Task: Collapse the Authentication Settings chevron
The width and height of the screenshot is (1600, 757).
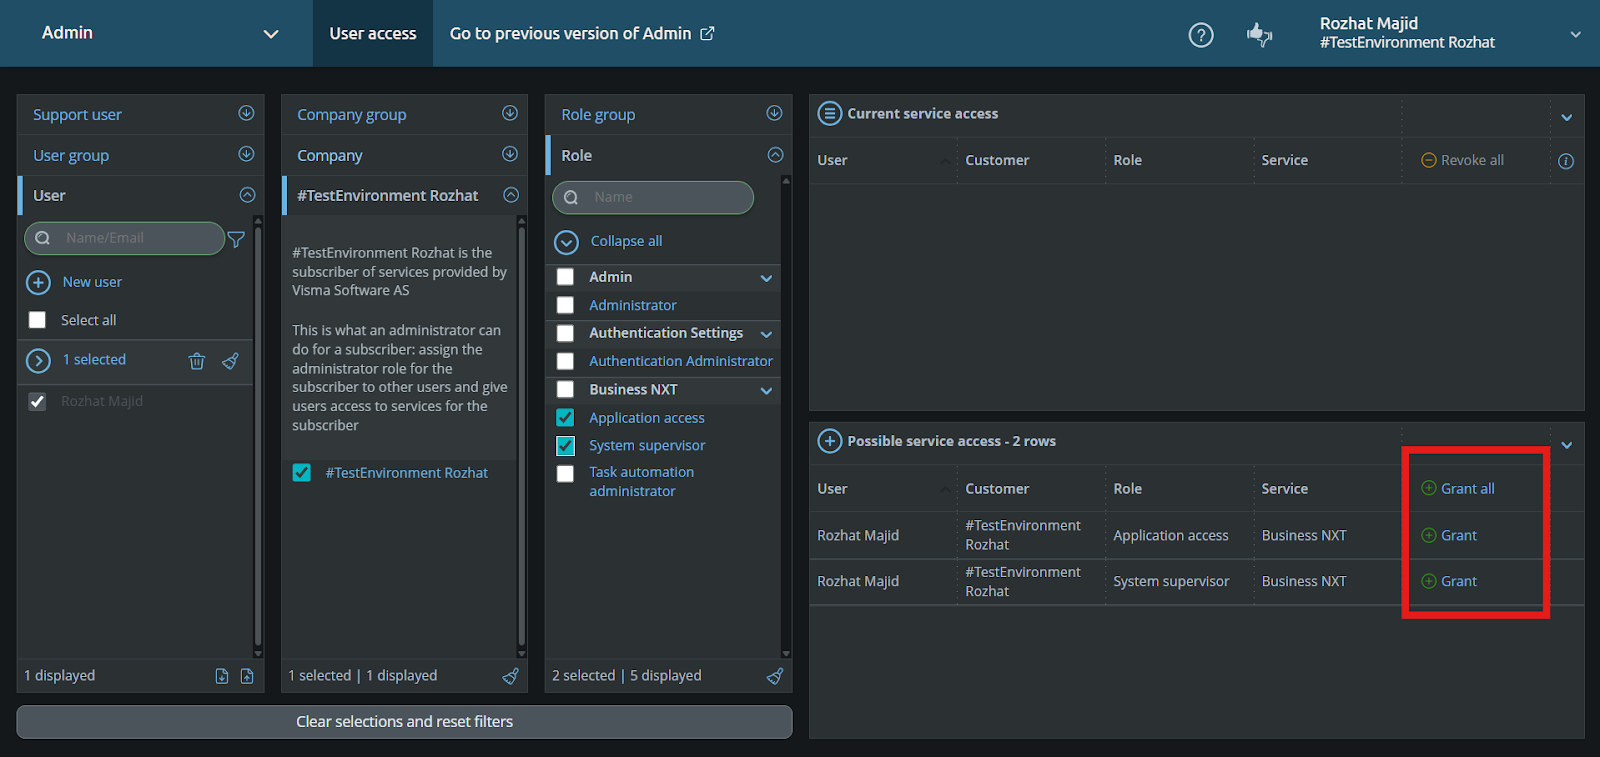Action: [767, 334]
